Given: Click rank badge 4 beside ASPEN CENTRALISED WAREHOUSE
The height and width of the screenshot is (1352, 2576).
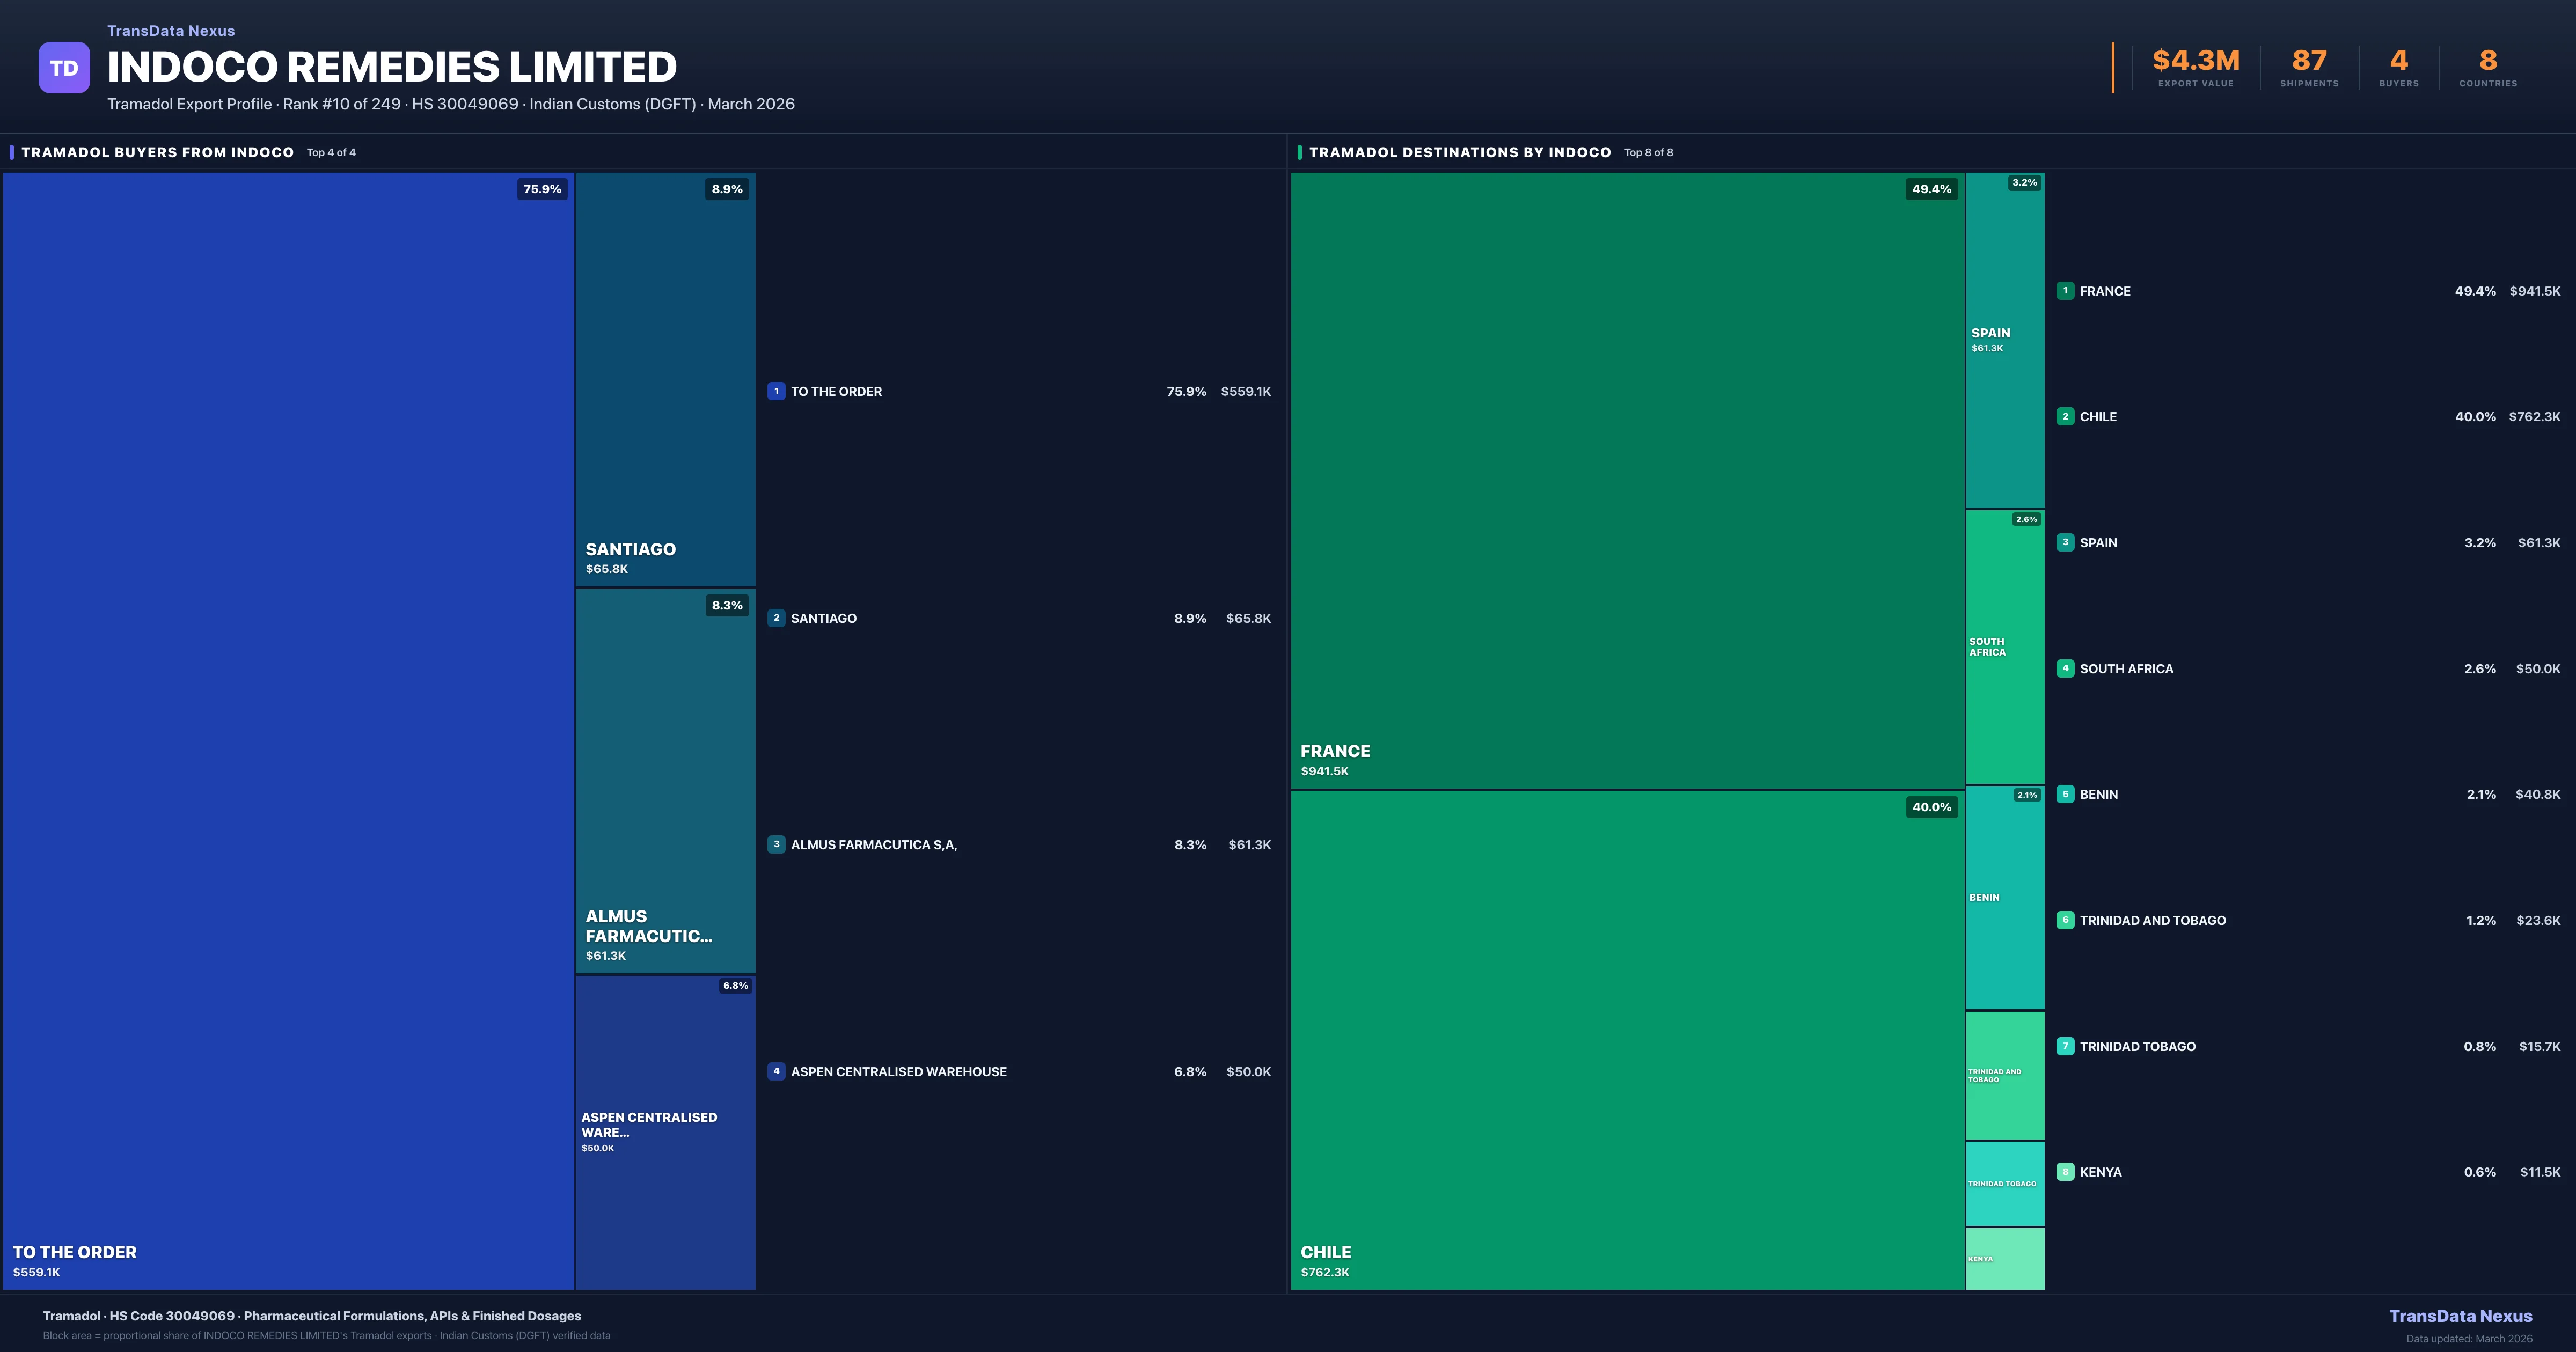Looking at the screenshot, I should (776, 1071).
